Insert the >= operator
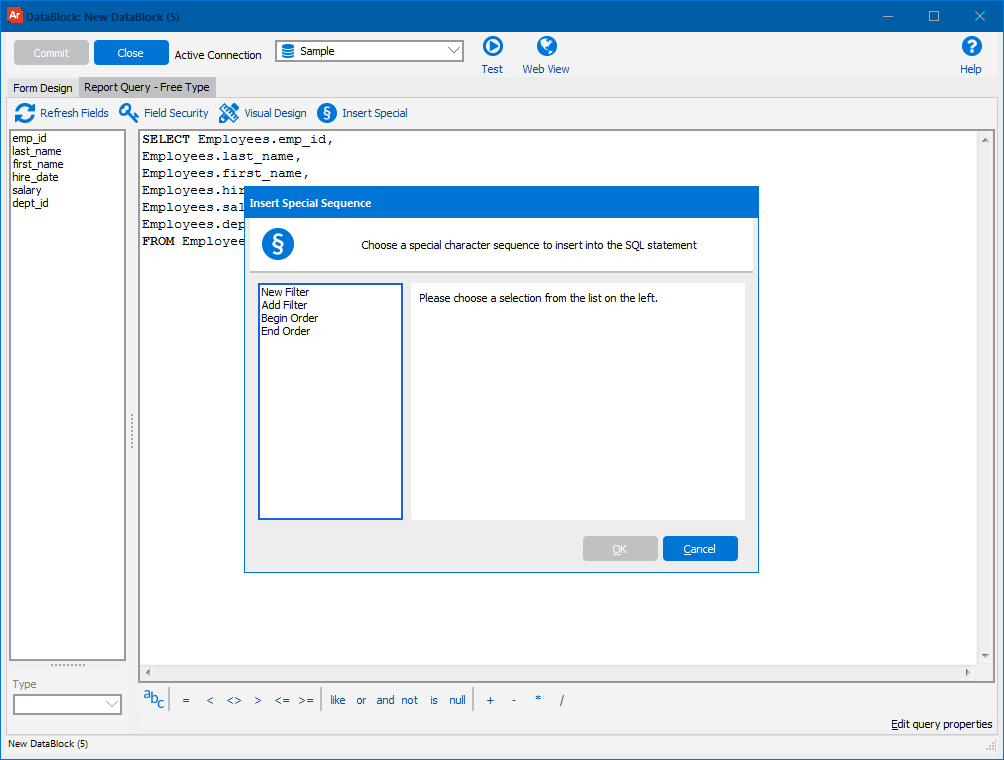The height and width of the screenshot is (760, 1004). 306,700
